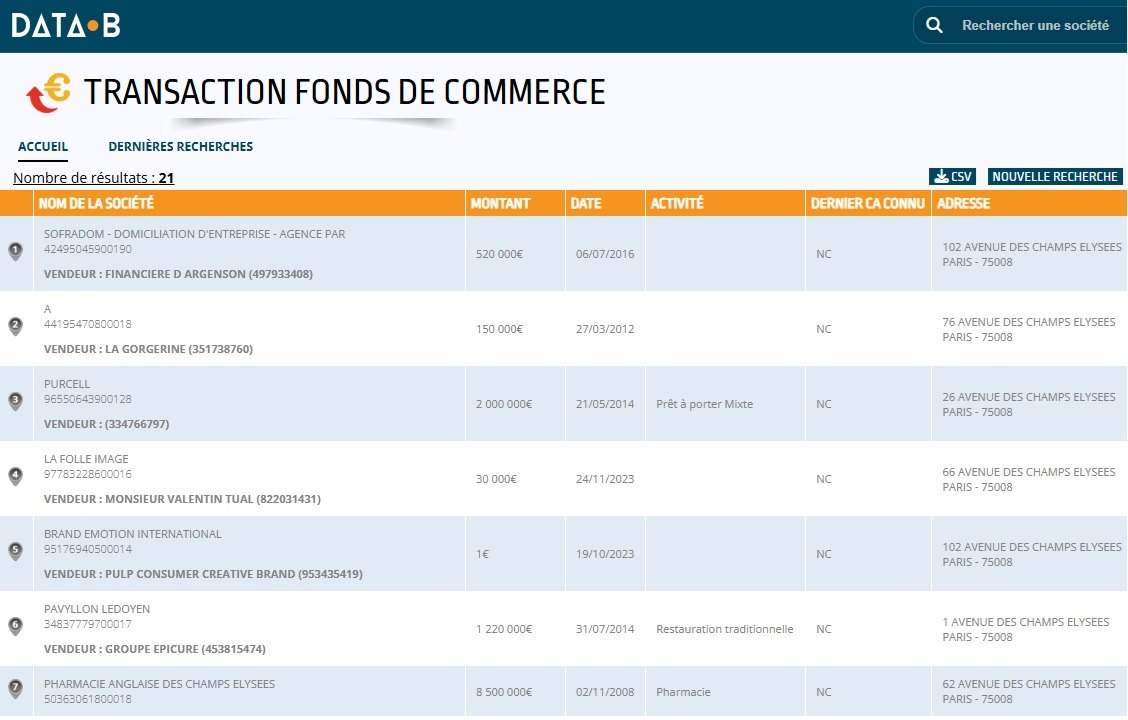Focus the Rechercher une société search field

(1035, 25)
